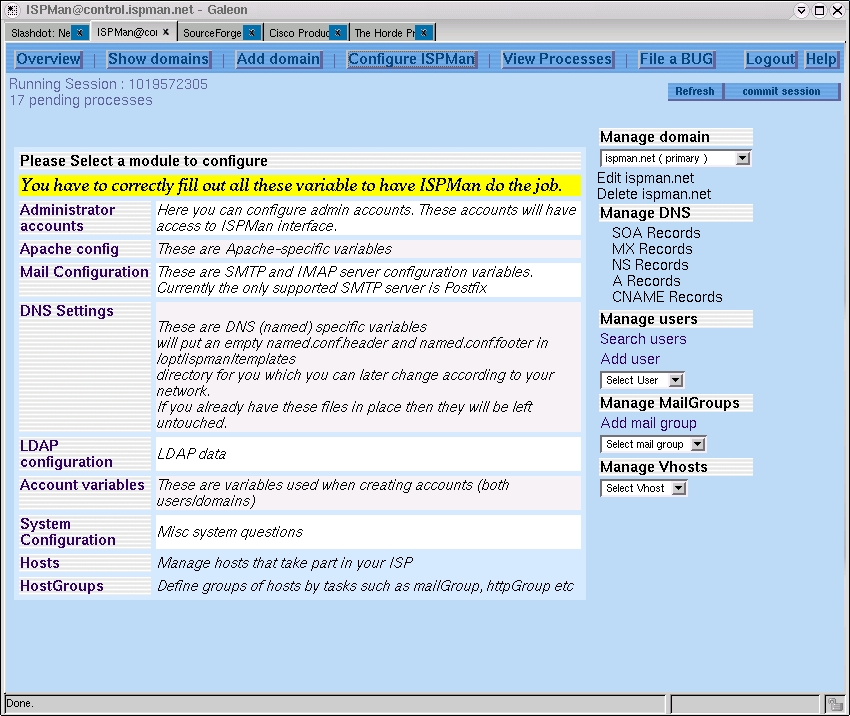Click 'Manage hosts that take part' description

(285, 563)
